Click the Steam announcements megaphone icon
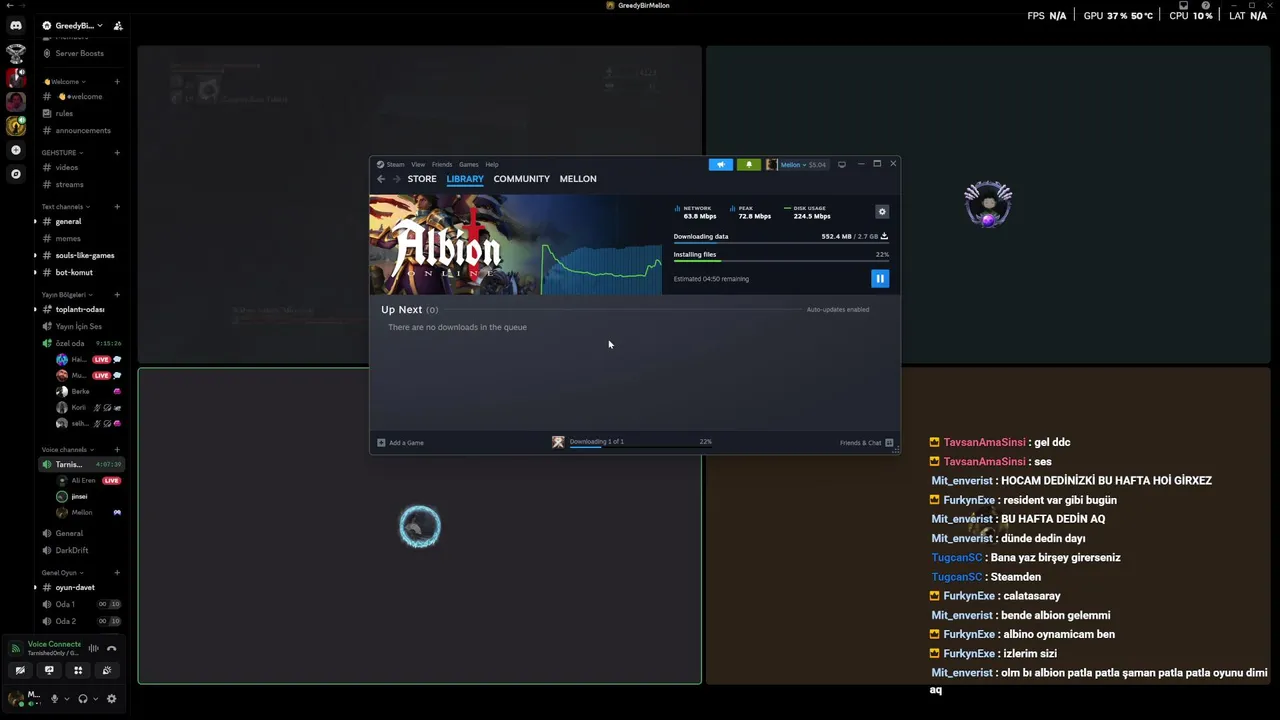The height and width of the screenshot is (720, 1280). pos(721,164)
